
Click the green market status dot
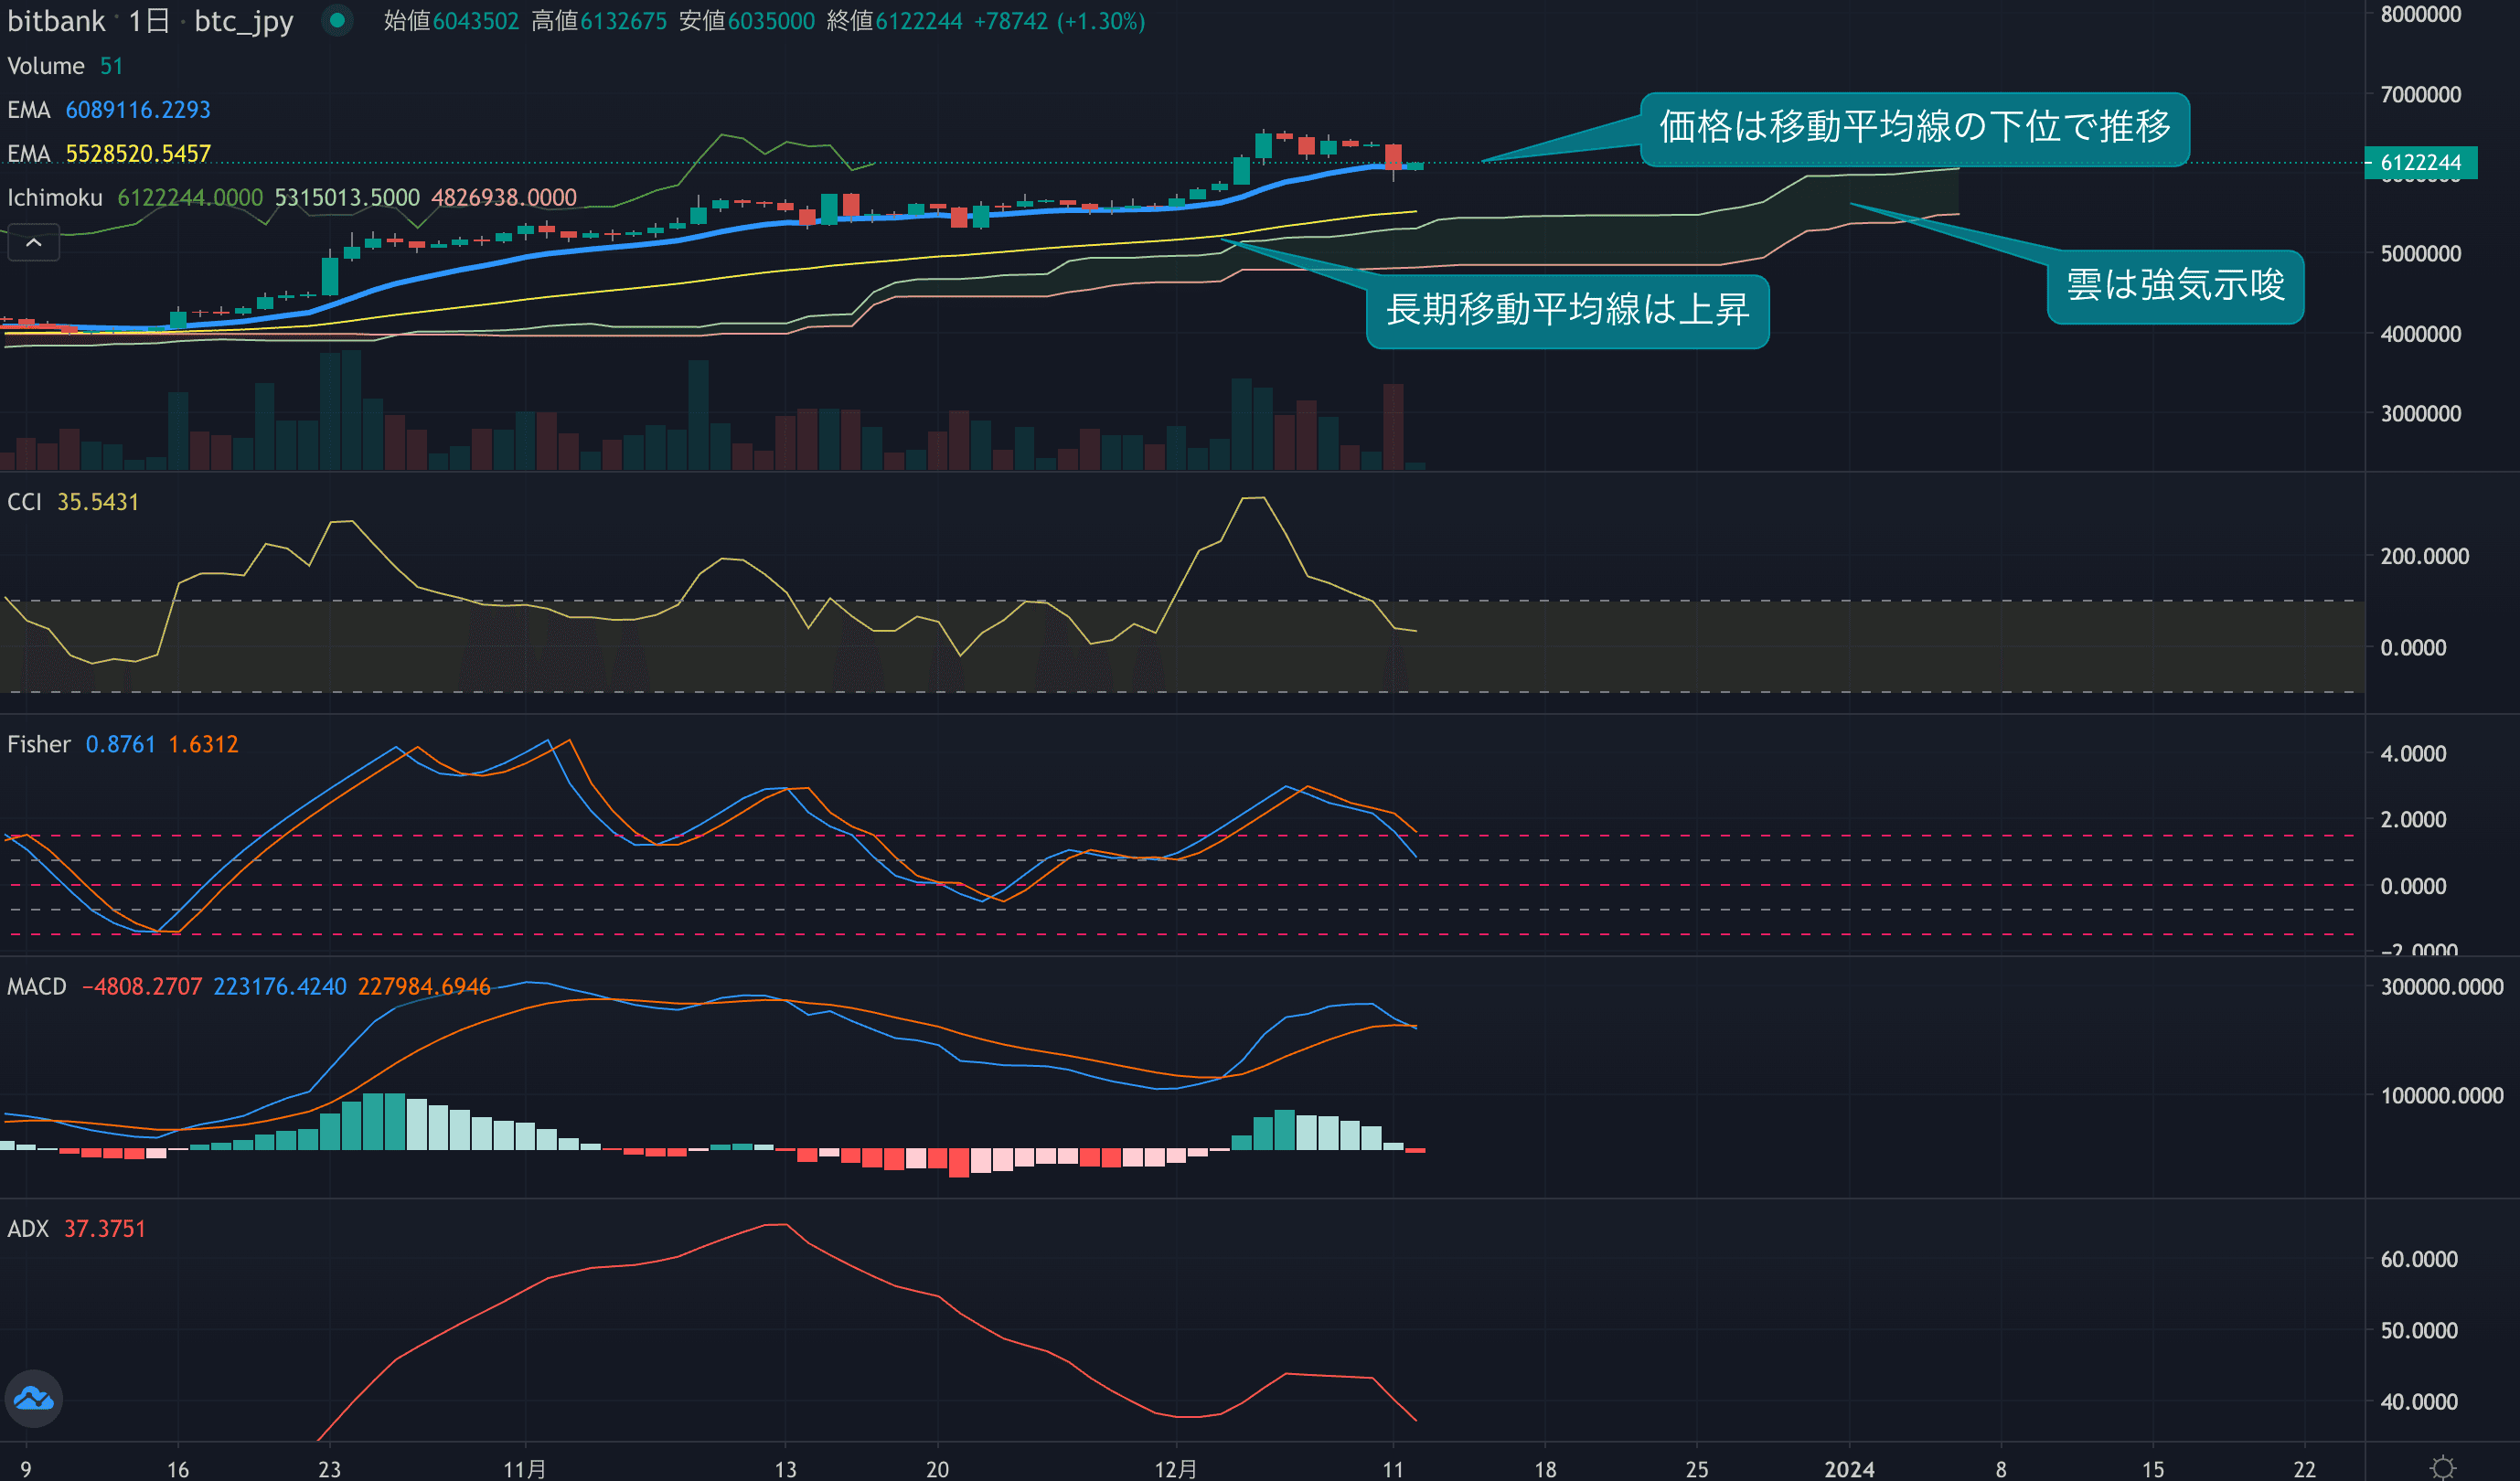338,20
